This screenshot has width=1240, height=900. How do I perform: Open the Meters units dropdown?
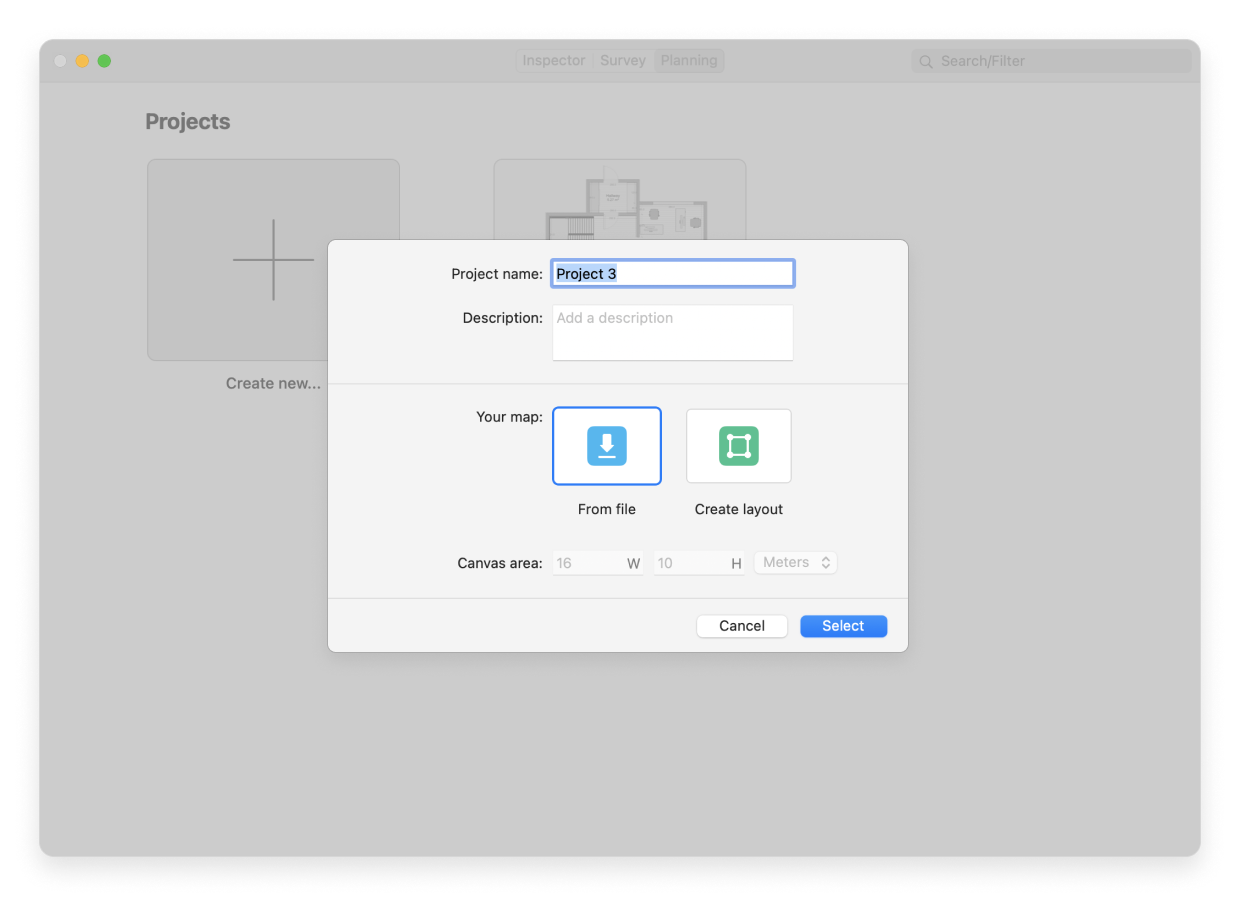795,562
